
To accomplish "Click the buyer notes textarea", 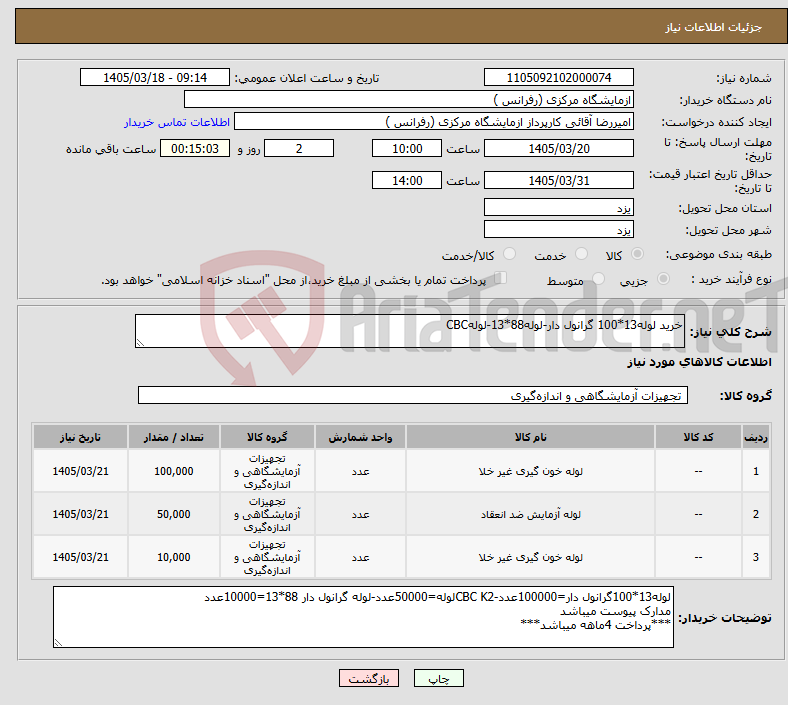I will coord(363,617).
